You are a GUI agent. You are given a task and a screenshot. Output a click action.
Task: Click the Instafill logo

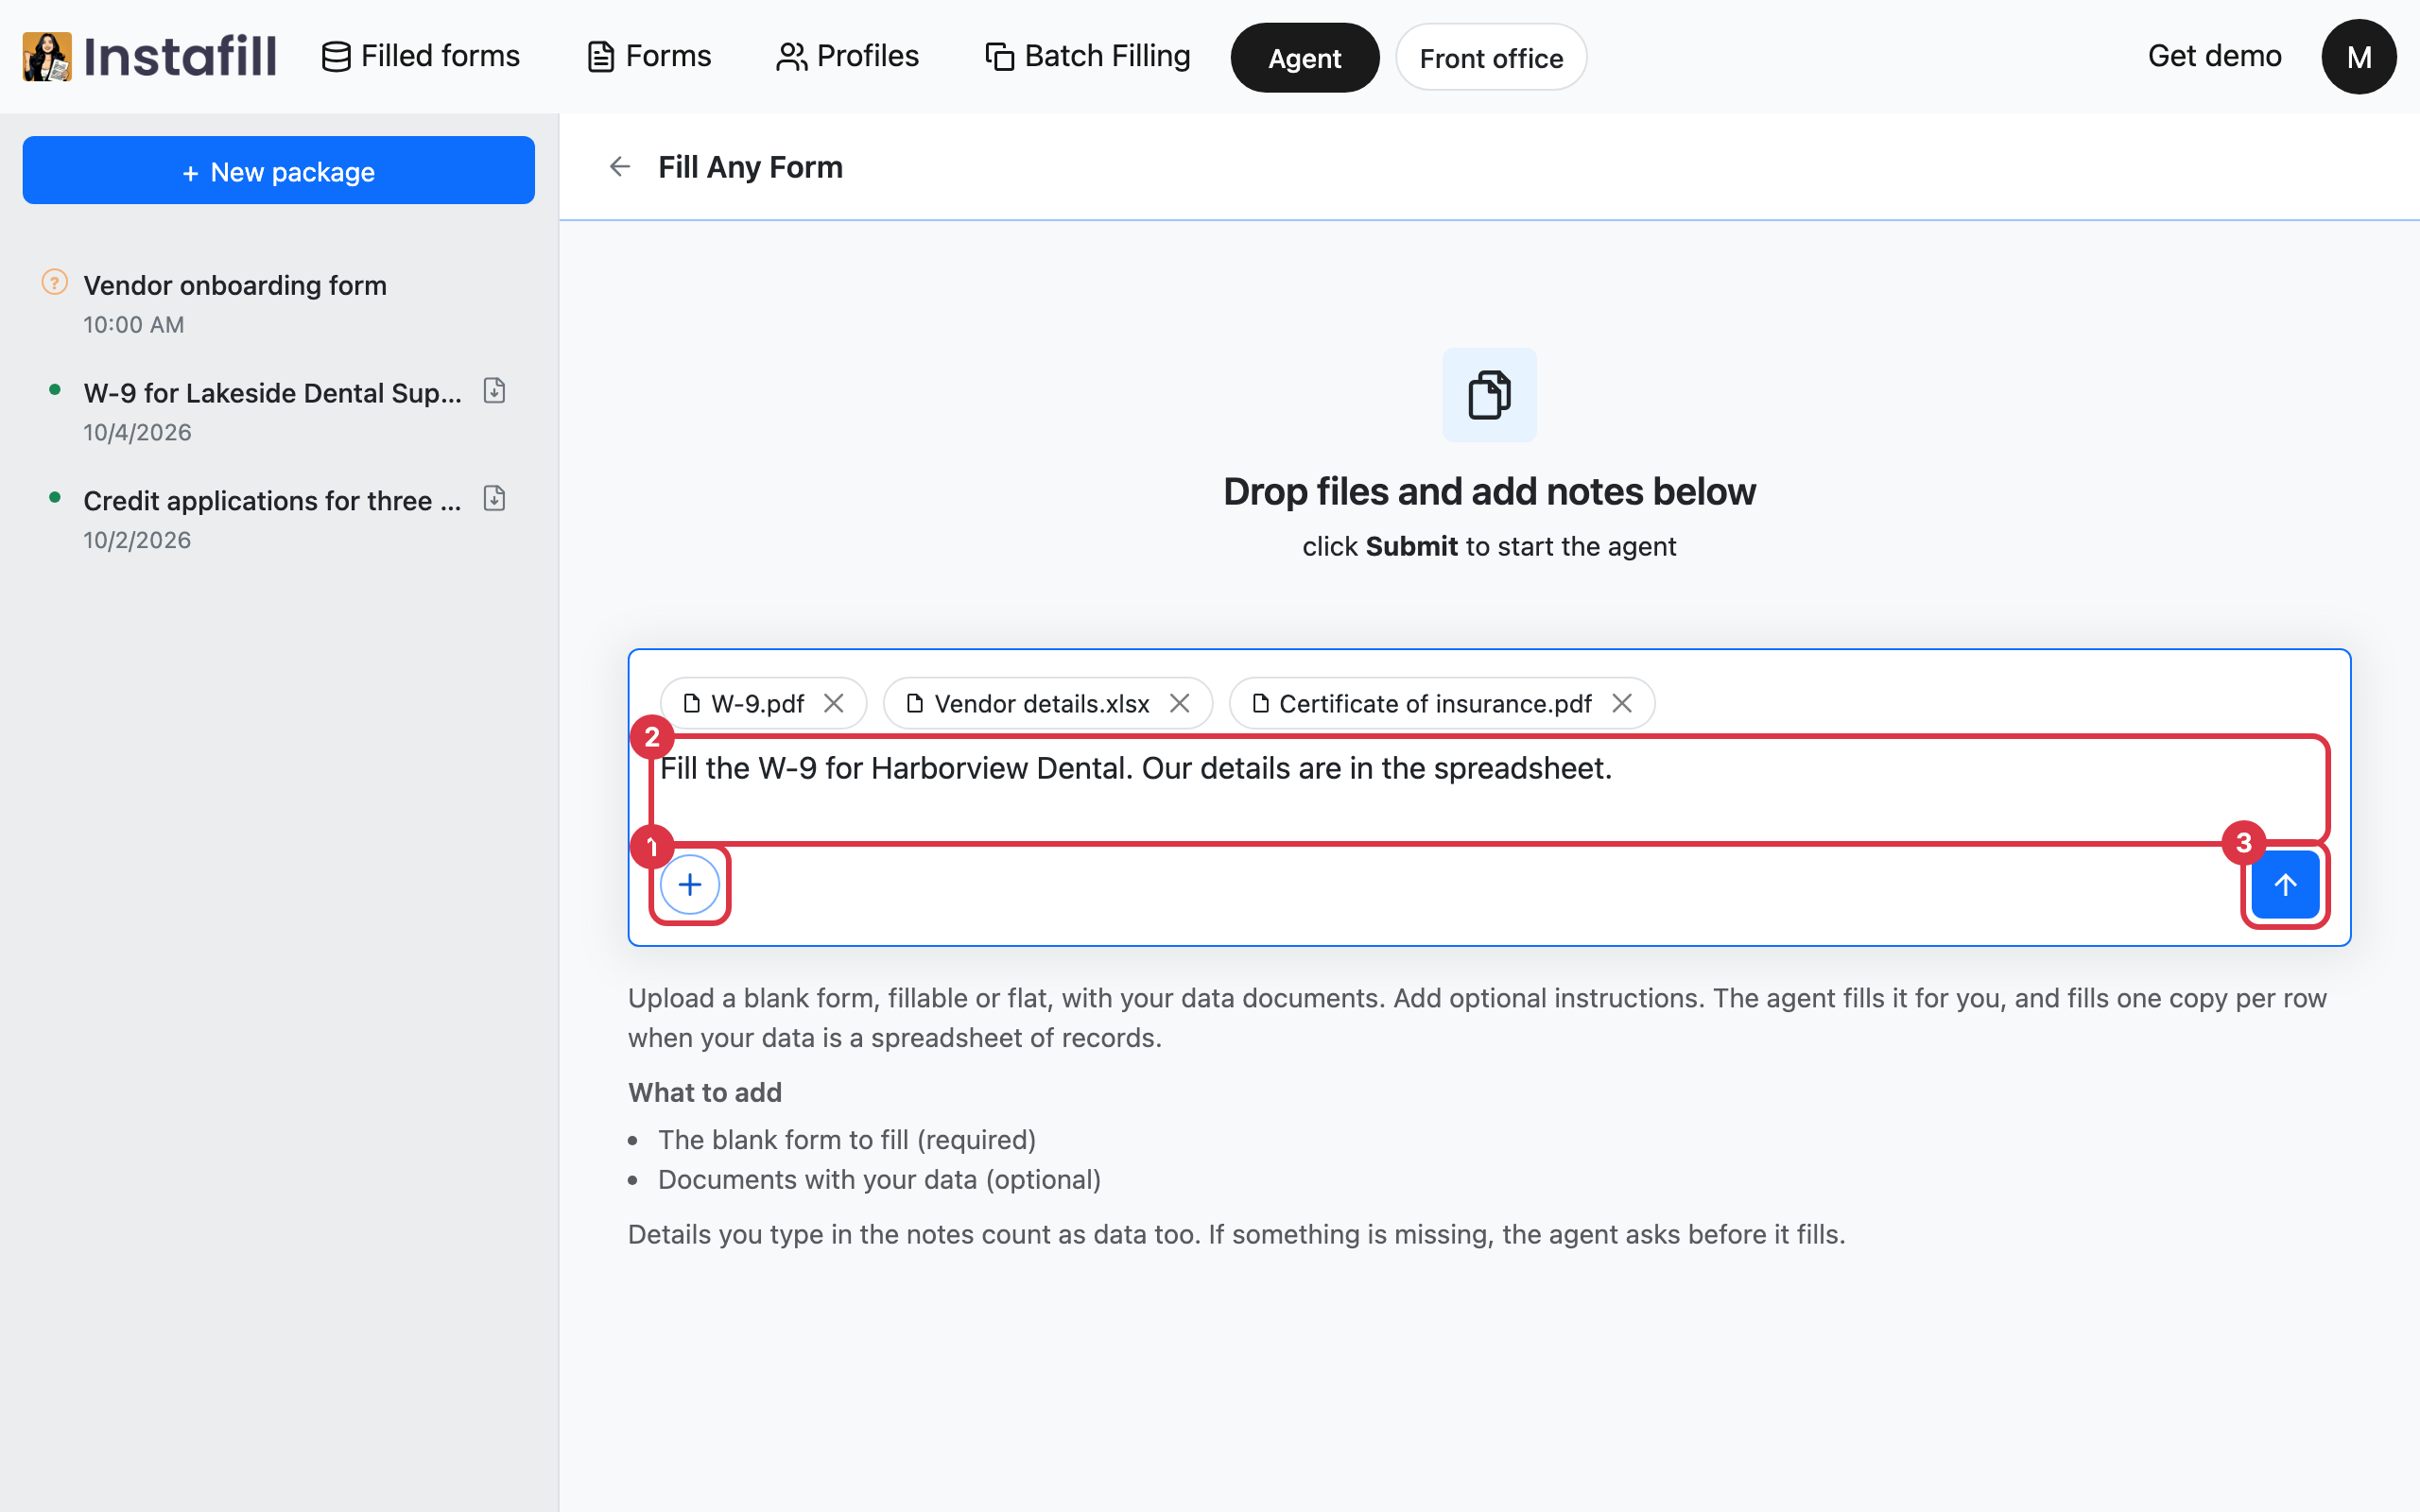tap(150, 56)
